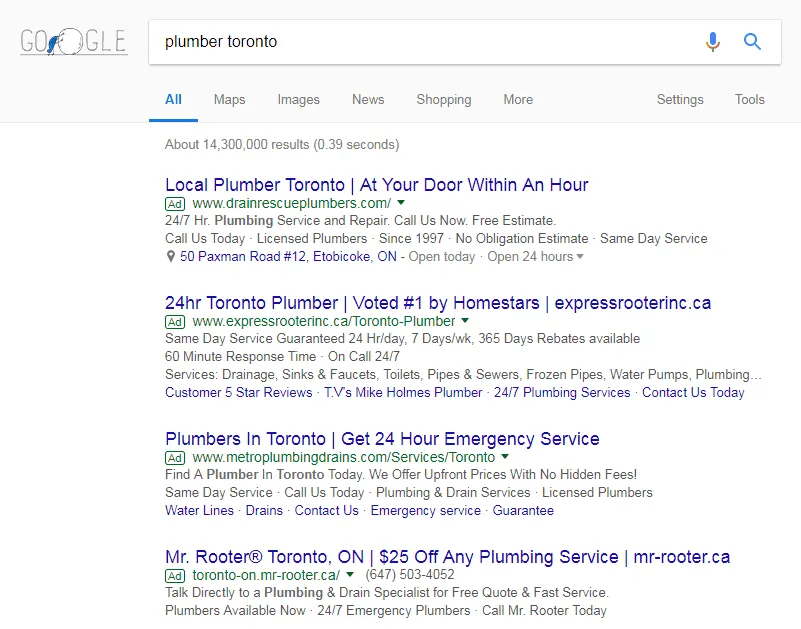The height and width of the screenshot is (629, 801).
Task: Click the Ad badge next to toronto-on.mr-rooter.ca
Action: pos(175,576)
